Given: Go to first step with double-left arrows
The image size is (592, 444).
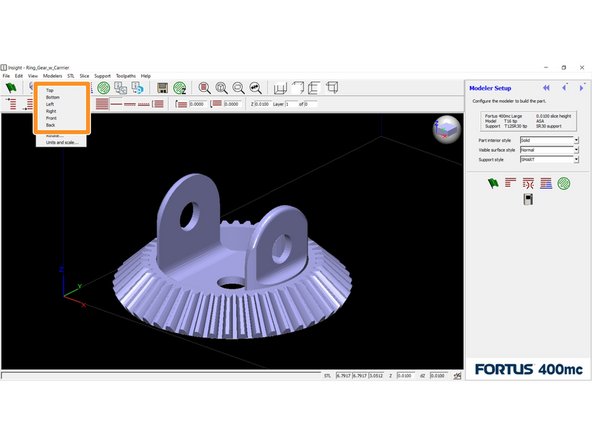Looking at the screenshot, I should (x=546, y=88).
